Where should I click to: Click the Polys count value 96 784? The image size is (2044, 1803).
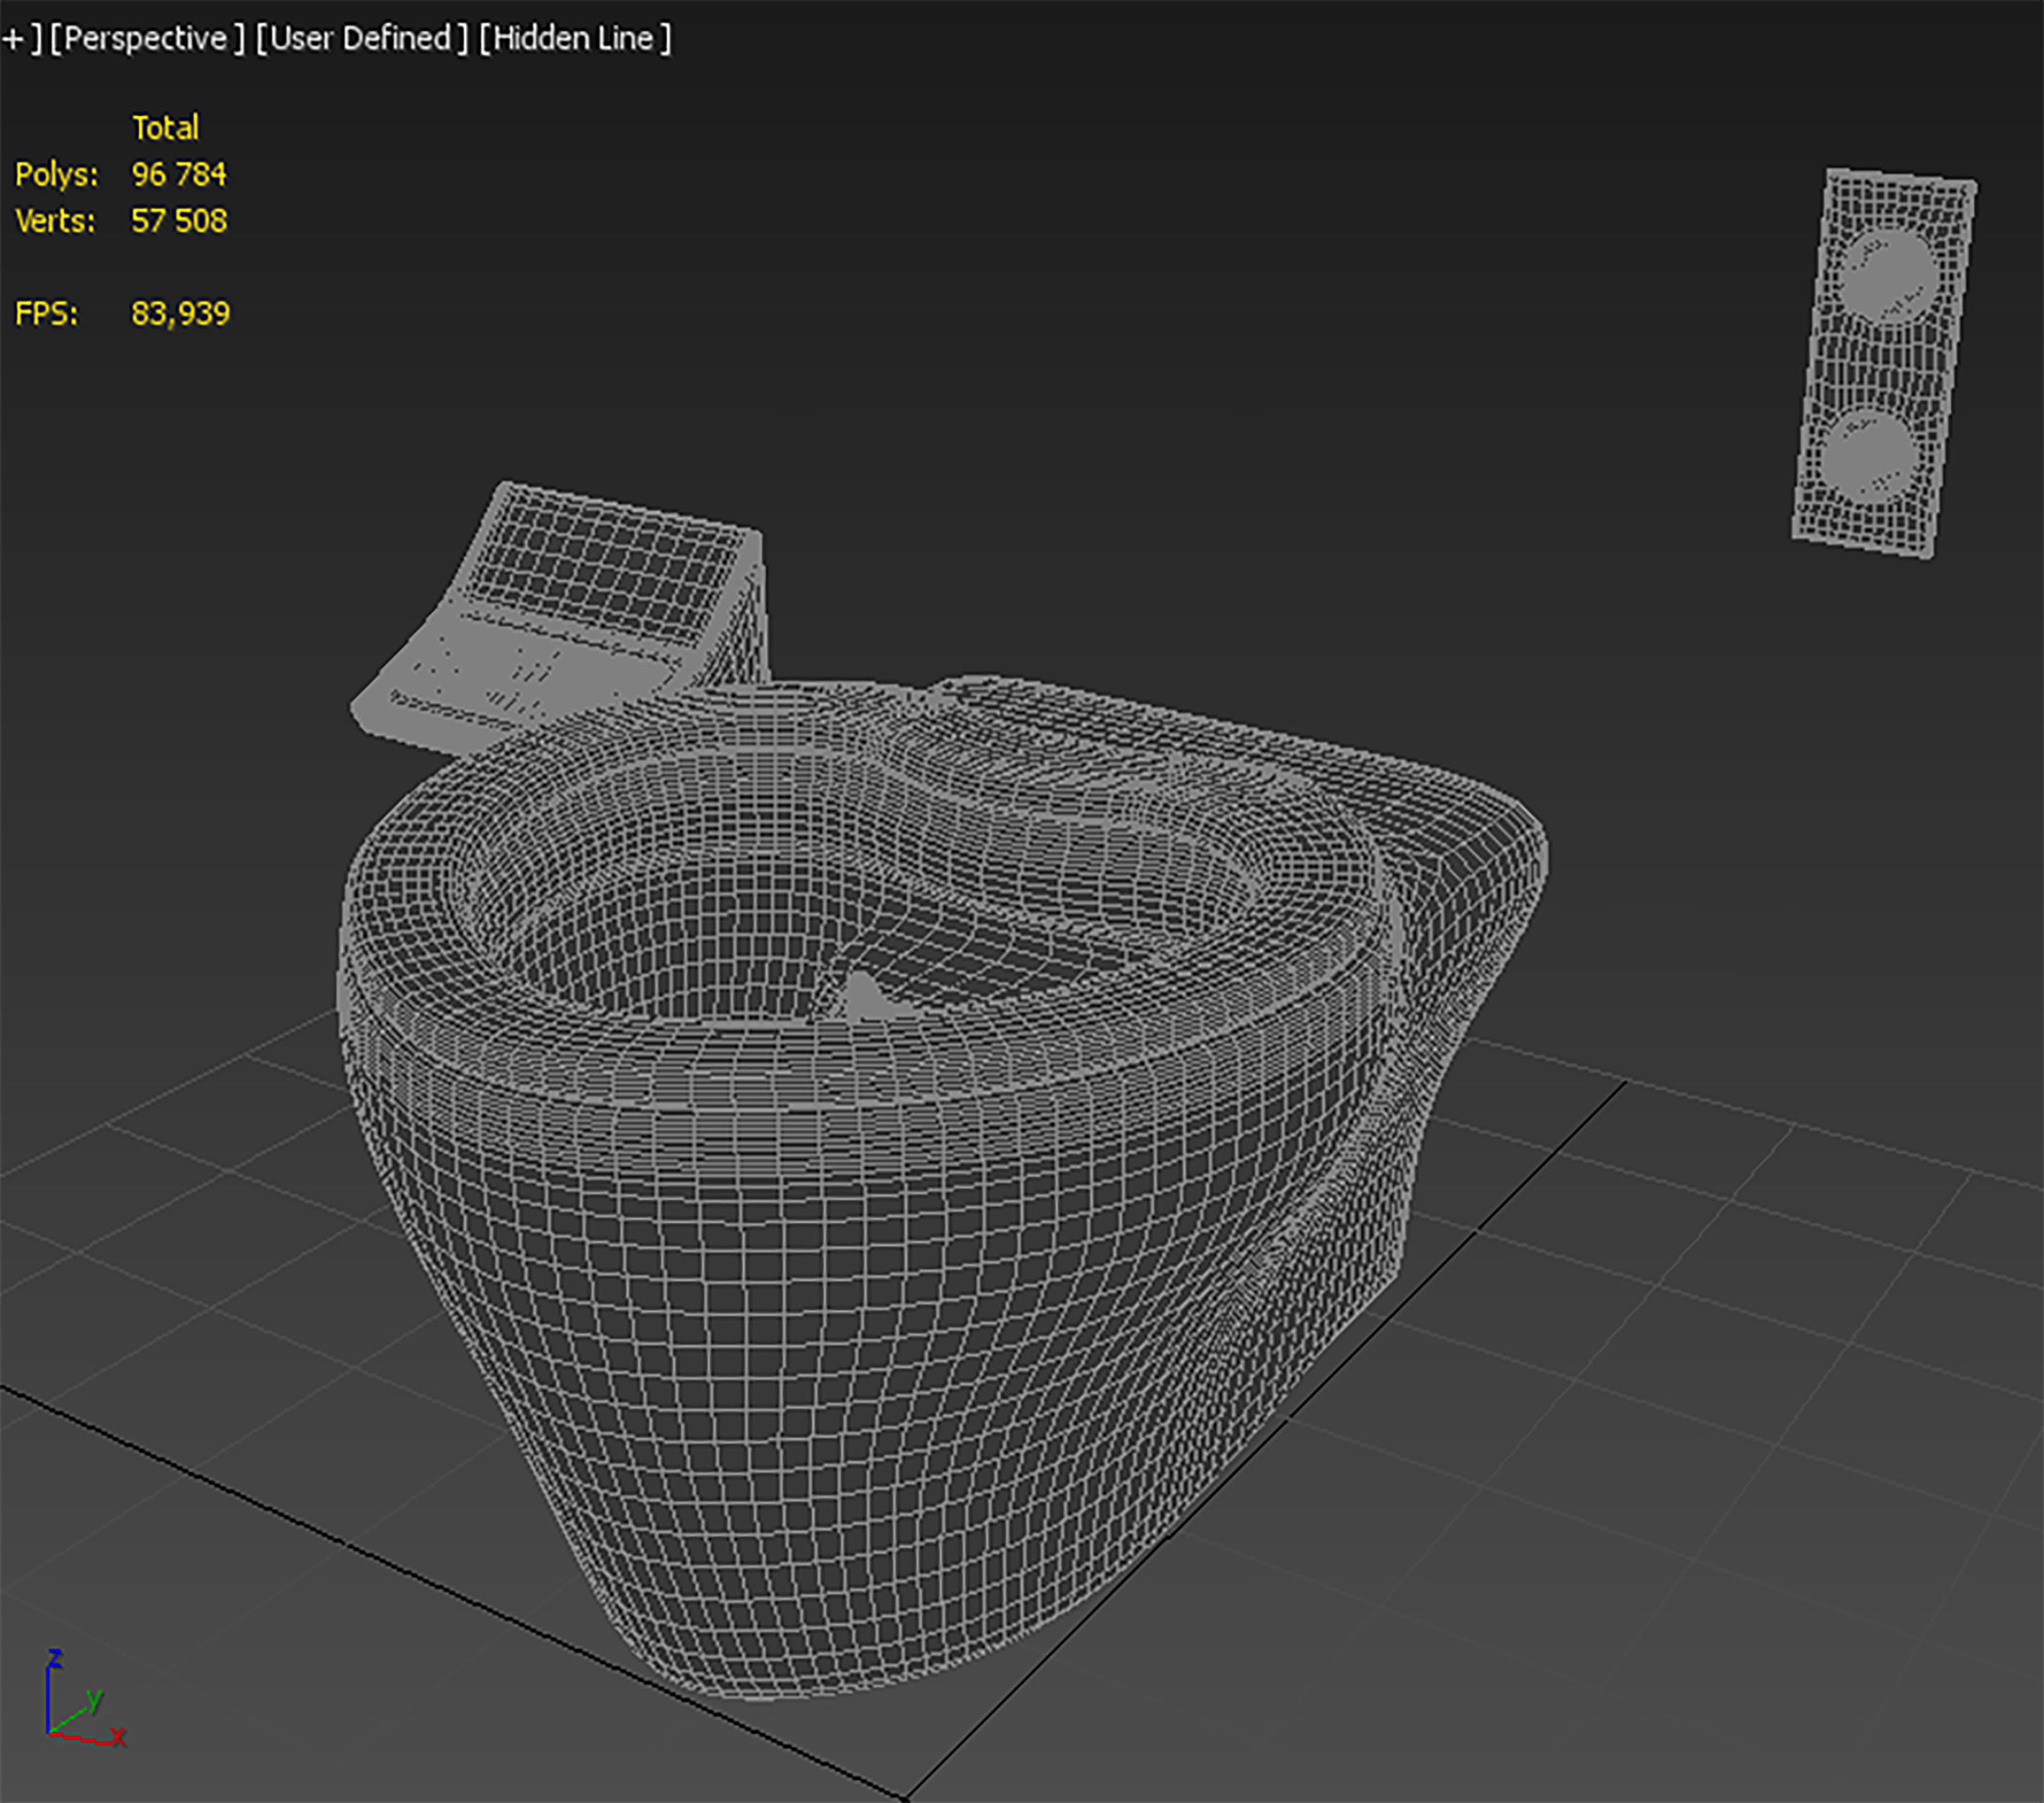179,175
